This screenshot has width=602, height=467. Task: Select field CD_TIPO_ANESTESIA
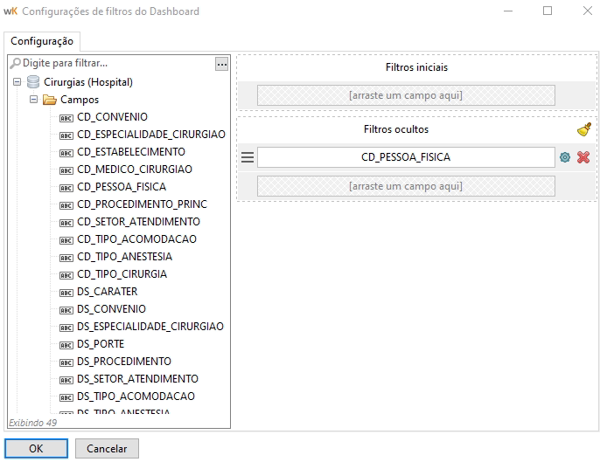(x=124, y=257)
